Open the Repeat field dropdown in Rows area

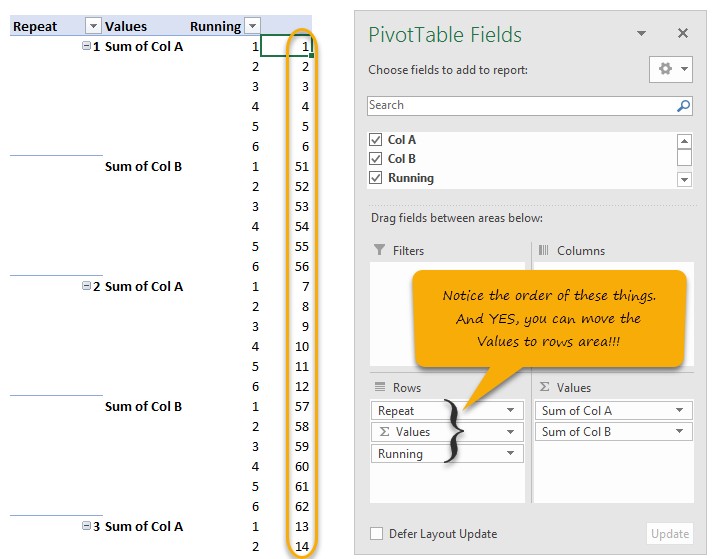512,411
